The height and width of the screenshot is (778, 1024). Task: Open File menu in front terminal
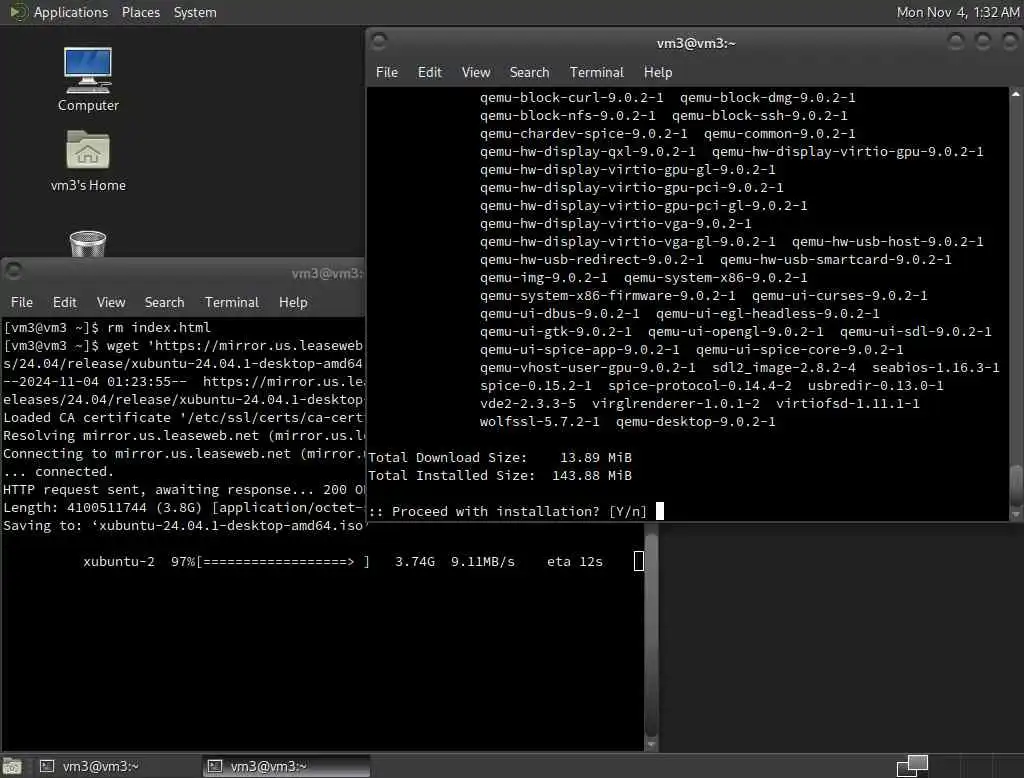[387, 72]
